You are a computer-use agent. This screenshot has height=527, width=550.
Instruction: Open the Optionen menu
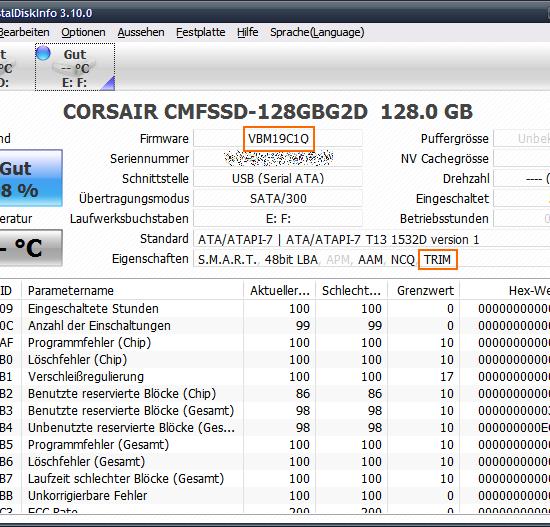(83, 32)
